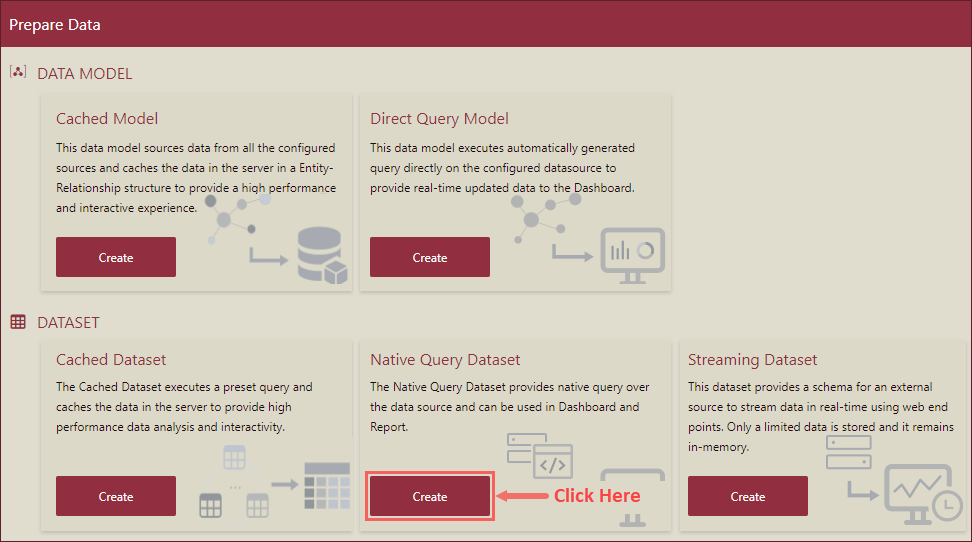Image resolution: width=972 pixels, height=542 pixels.
Task: Click the Prepare Data header title
Action: pyautogui.click(x=55, y=25)
